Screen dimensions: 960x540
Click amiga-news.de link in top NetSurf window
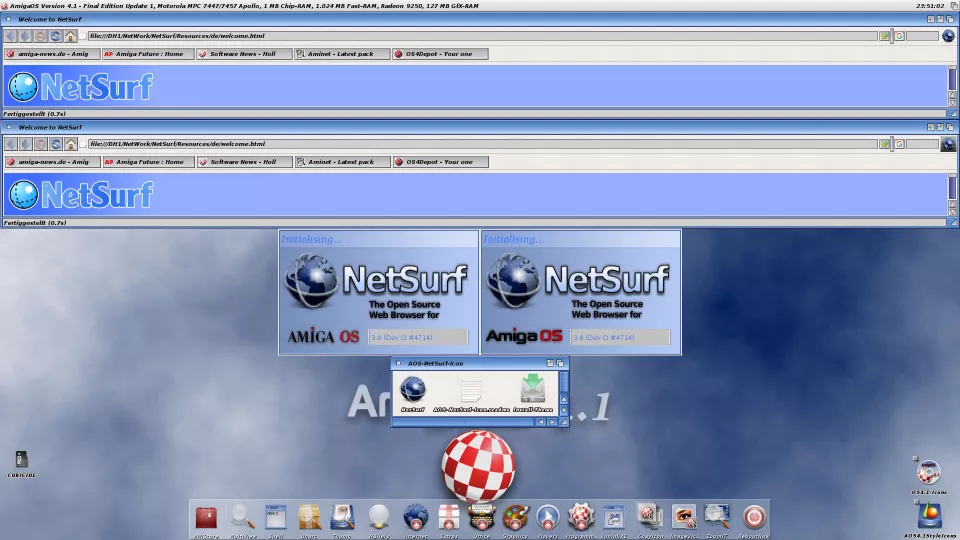click(50, 54)
